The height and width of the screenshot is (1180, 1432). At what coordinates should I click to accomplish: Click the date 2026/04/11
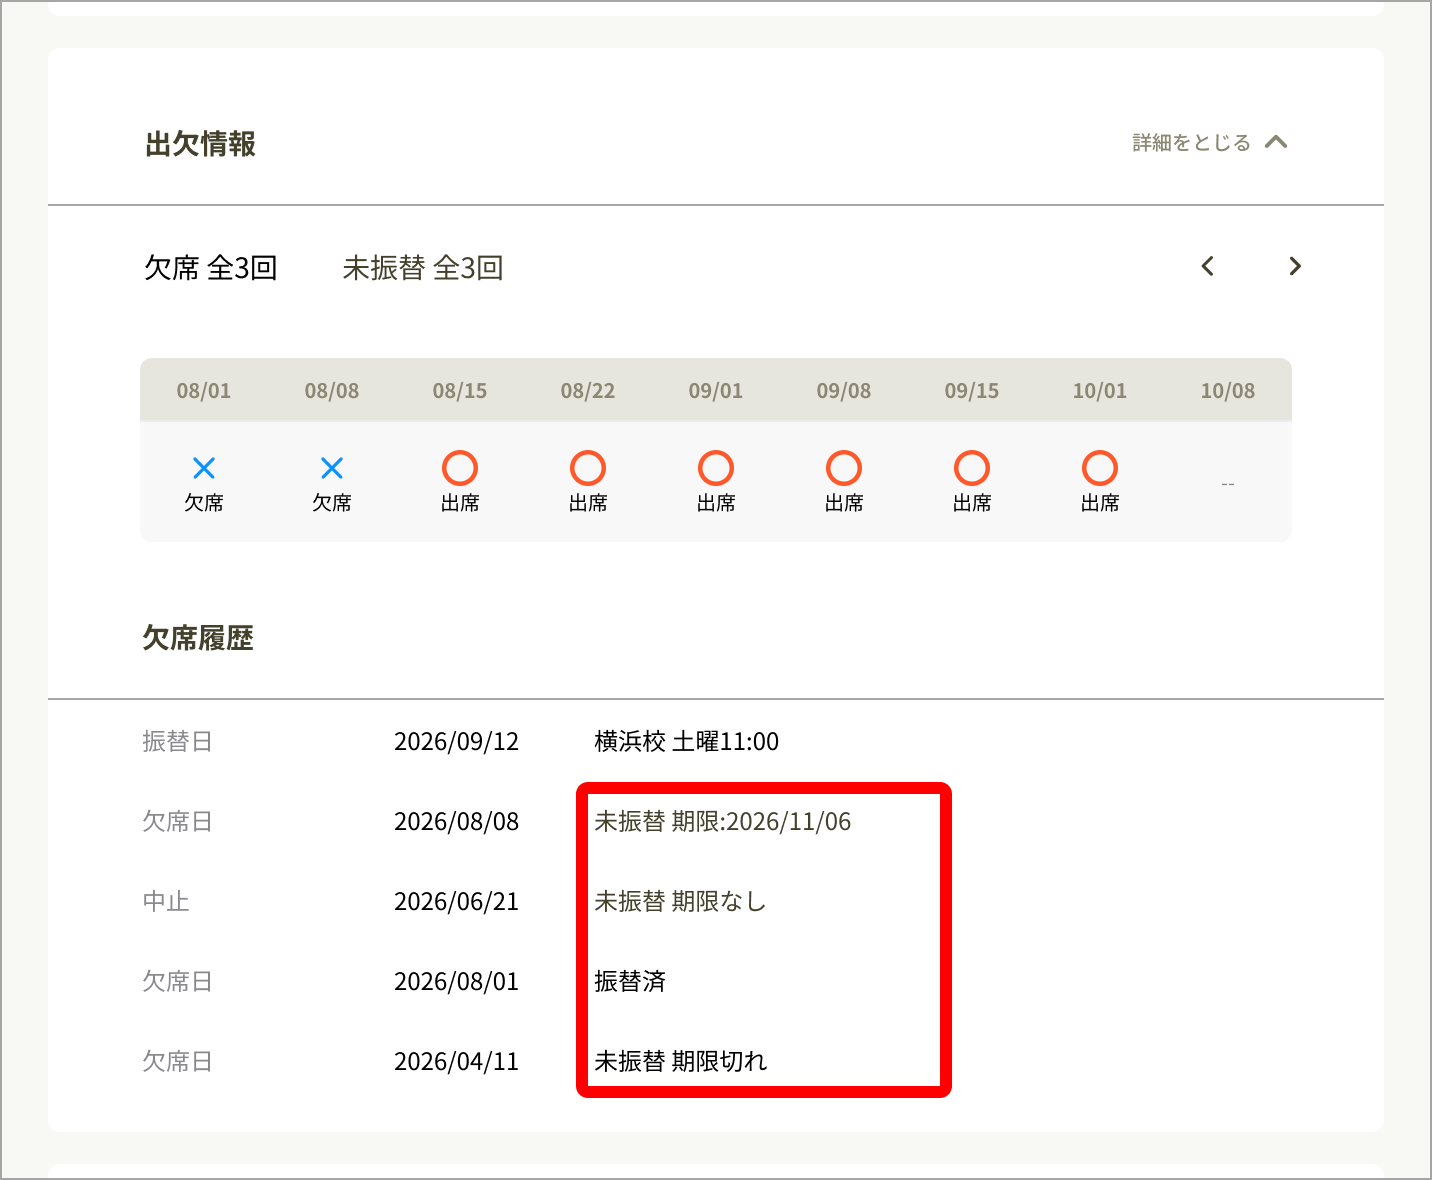[457, 1061]
